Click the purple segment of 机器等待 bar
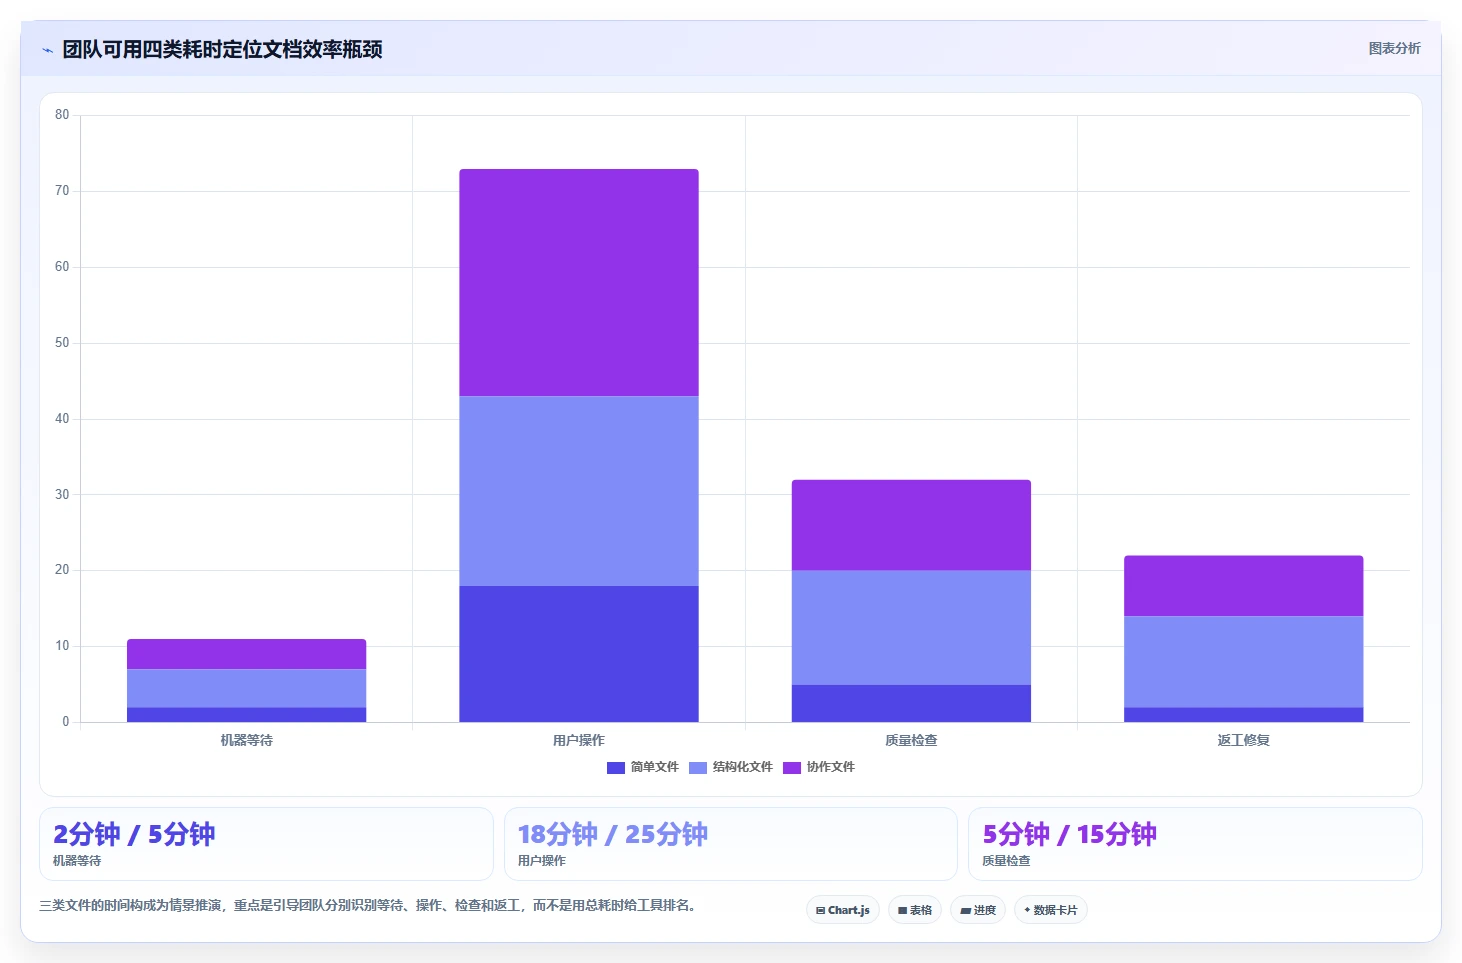Viewport: 1462px width, 963px height. (246, 654)
